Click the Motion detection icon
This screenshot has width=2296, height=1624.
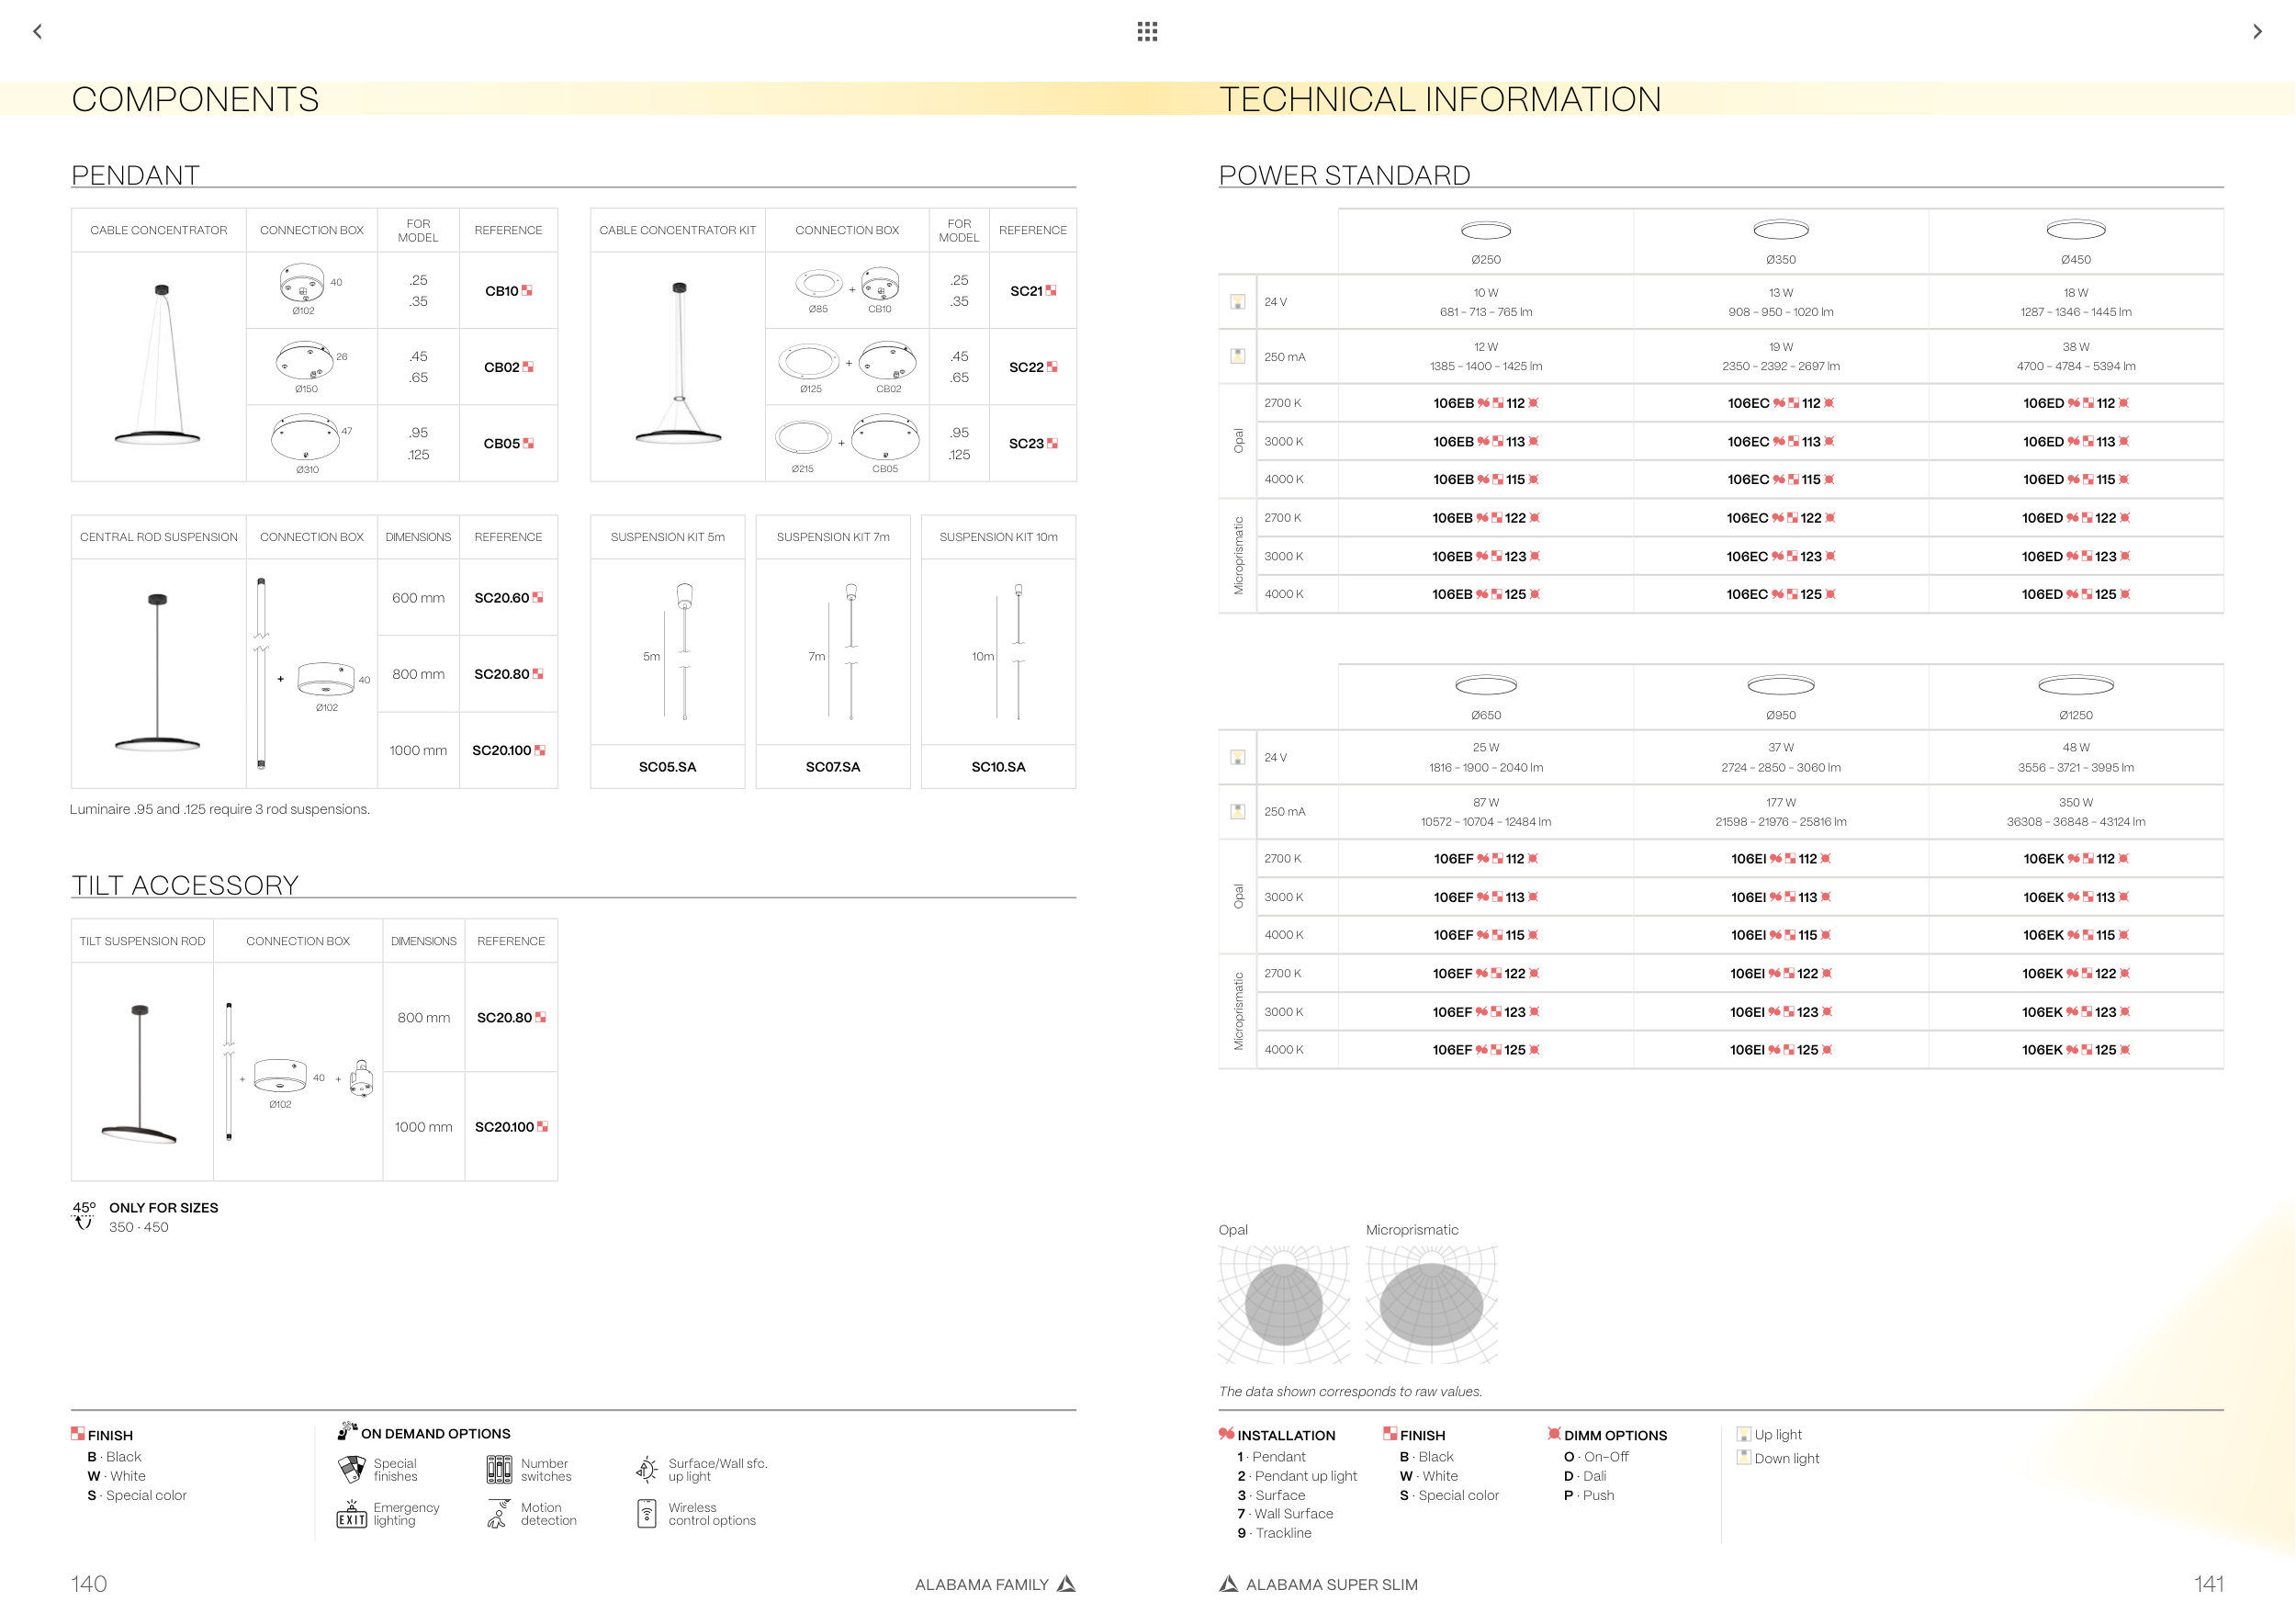click(498, 1514)
